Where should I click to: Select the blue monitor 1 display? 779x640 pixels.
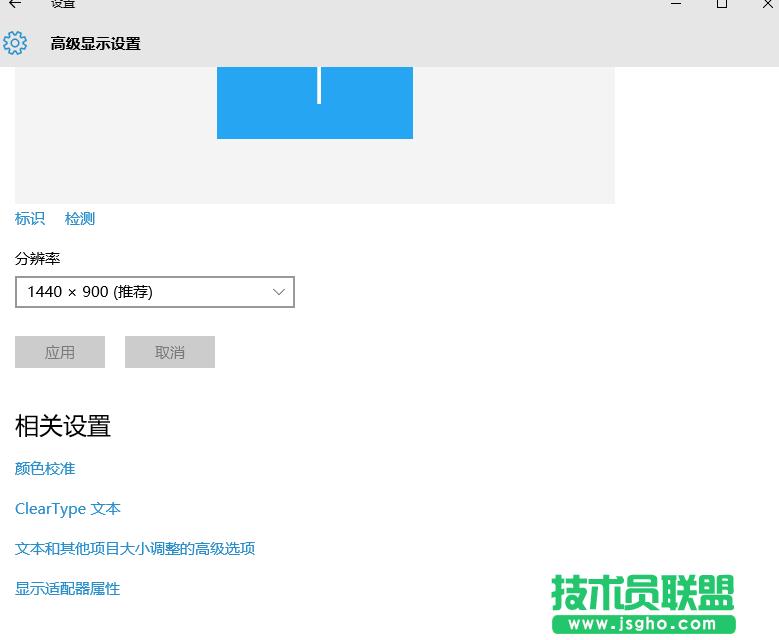pyautogui.click(x=314, y=102)
